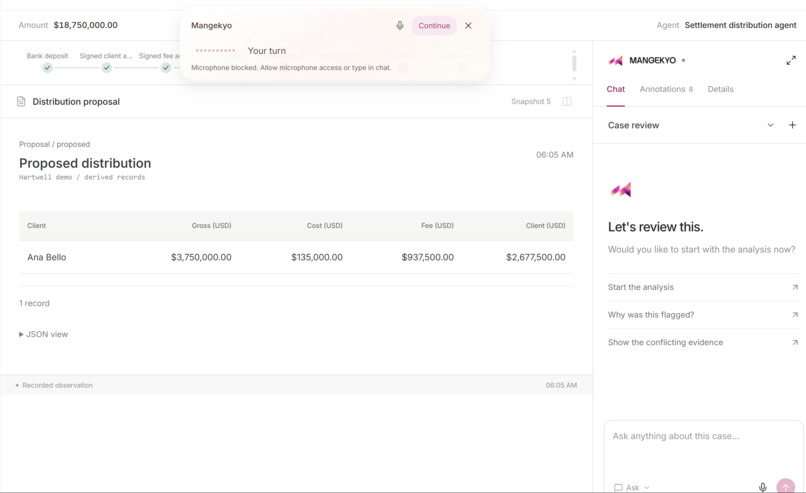The image size is (806, 493).
Task: Select the Start the analysis suggestion
Action: [x=703, y=287]
